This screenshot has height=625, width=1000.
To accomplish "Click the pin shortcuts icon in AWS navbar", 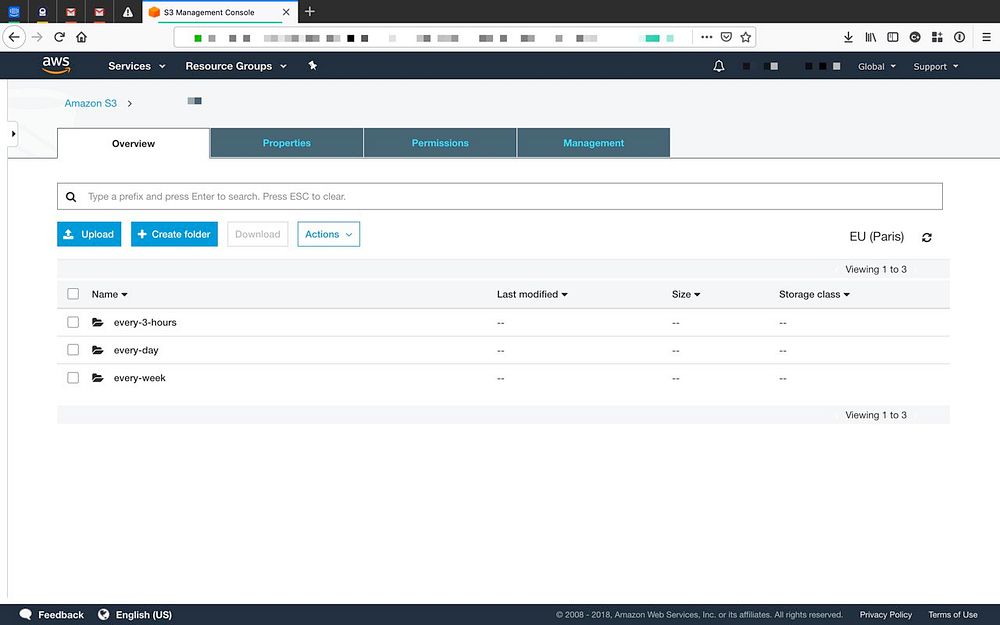I will 312,65.
